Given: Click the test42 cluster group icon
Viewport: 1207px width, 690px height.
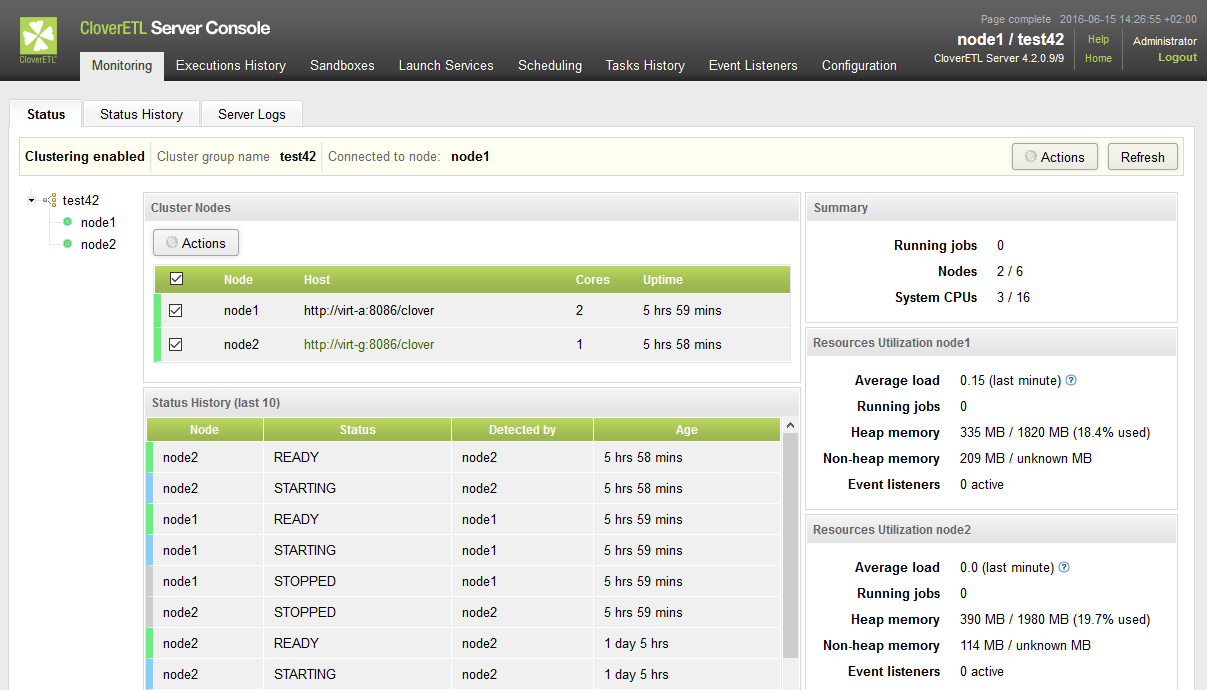Looking at the screenshot, I should [x=50, y=200].
